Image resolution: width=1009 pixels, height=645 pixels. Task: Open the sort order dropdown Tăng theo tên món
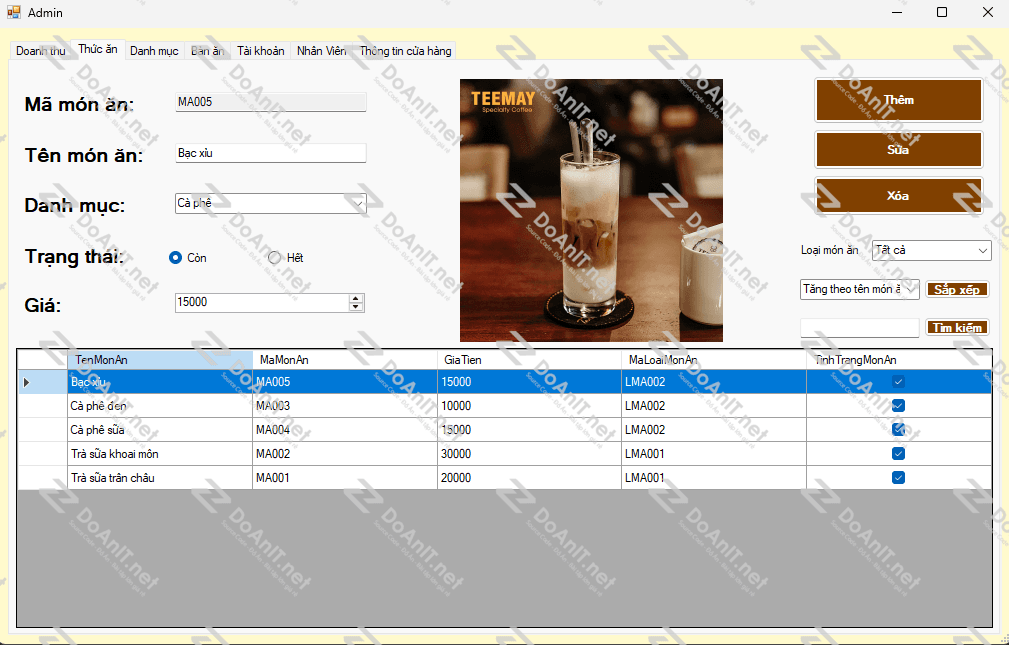point(910,289)
